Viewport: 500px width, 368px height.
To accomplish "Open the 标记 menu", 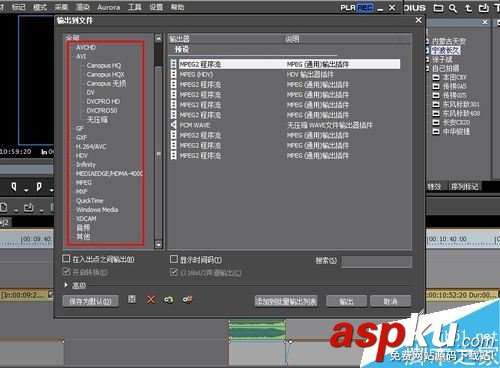I will (18, 7).
